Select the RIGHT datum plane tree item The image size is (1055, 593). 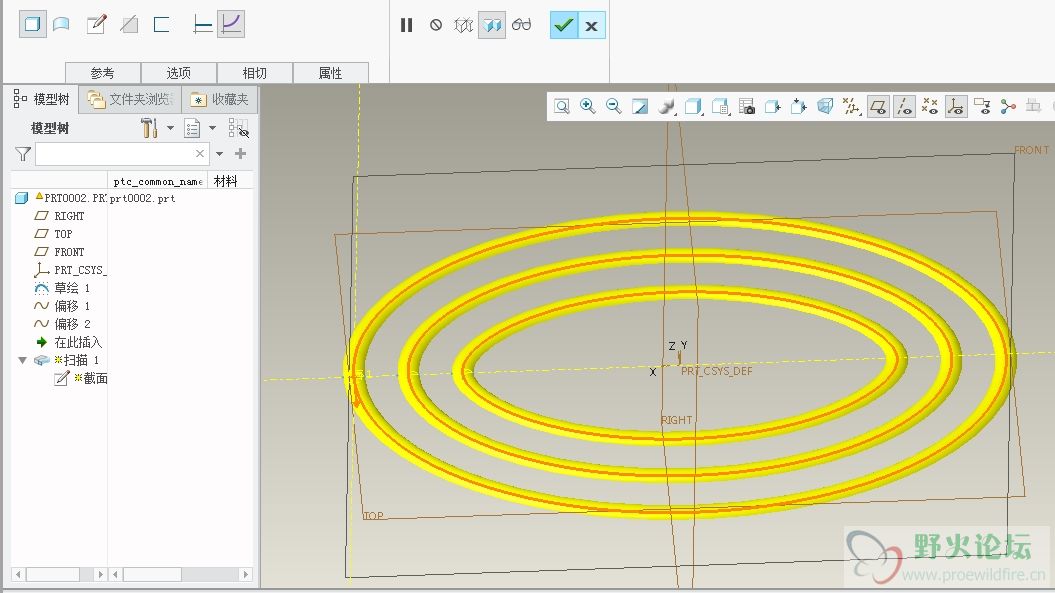point(59,216)
